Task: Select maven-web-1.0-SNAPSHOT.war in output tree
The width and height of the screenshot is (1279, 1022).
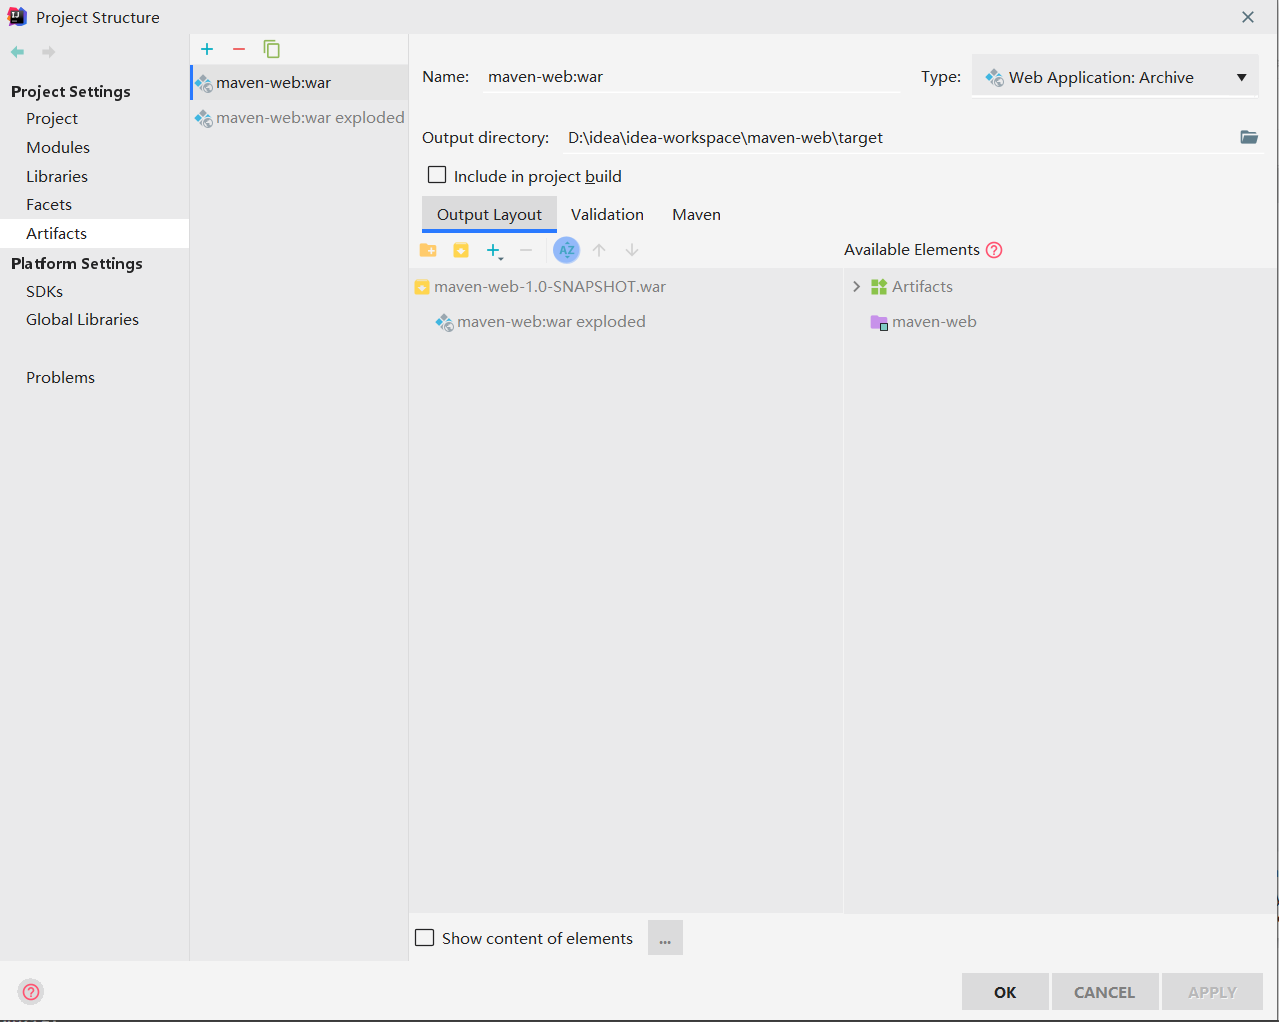Action: [540, 287]
